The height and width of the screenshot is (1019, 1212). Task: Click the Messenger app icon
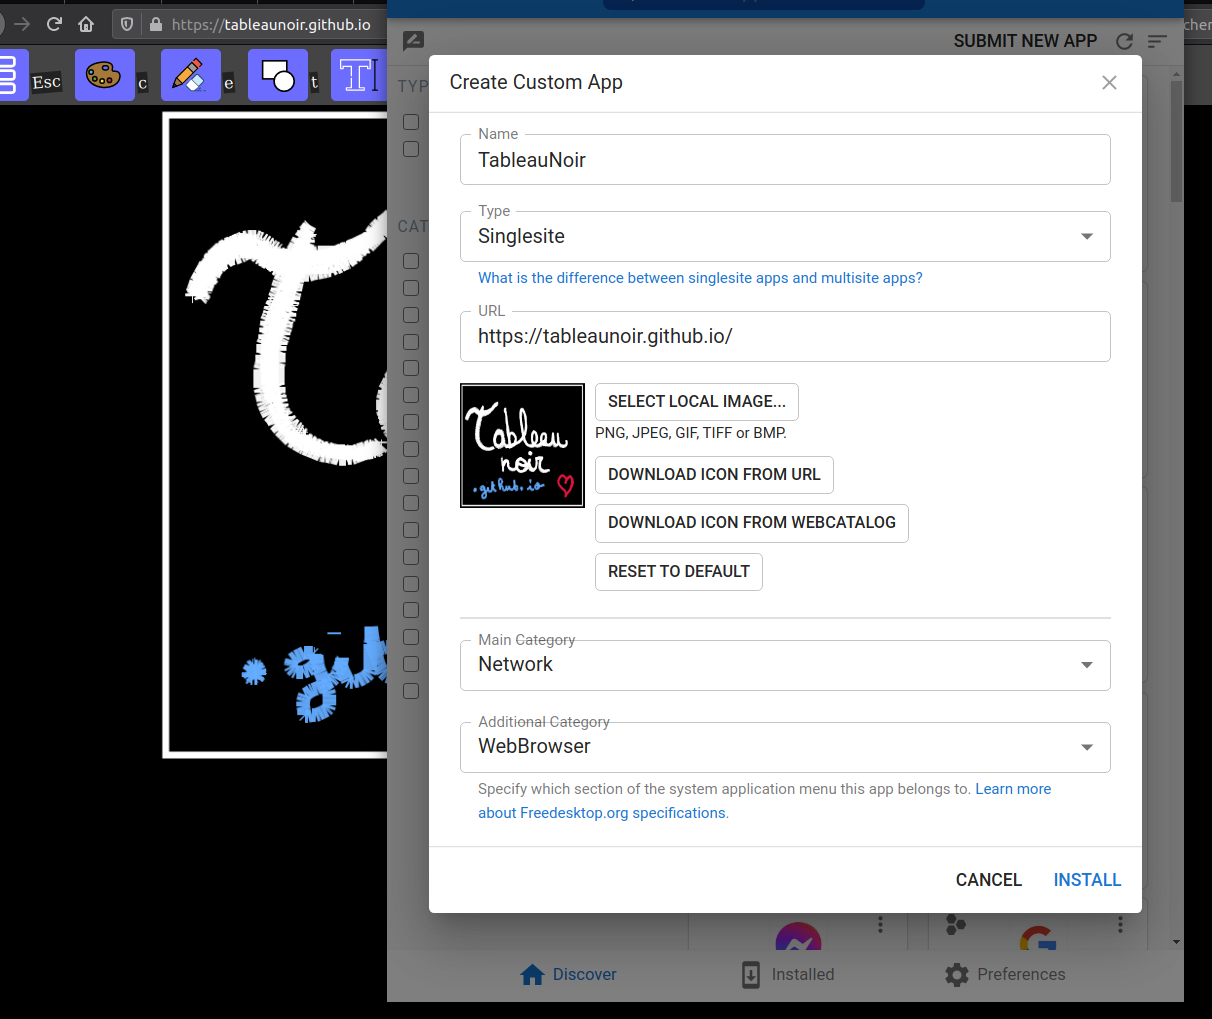tap(798, 936)
